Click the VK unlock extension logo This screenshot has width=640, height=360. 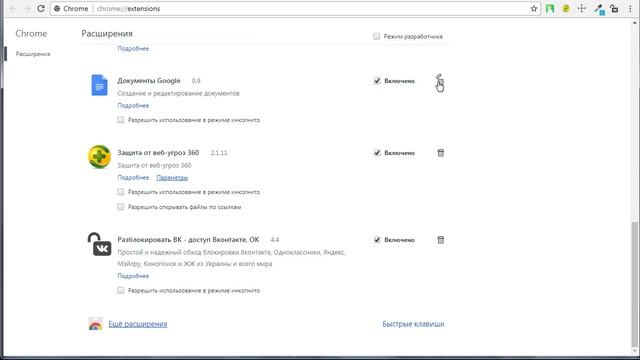click(x=99, y=244)
